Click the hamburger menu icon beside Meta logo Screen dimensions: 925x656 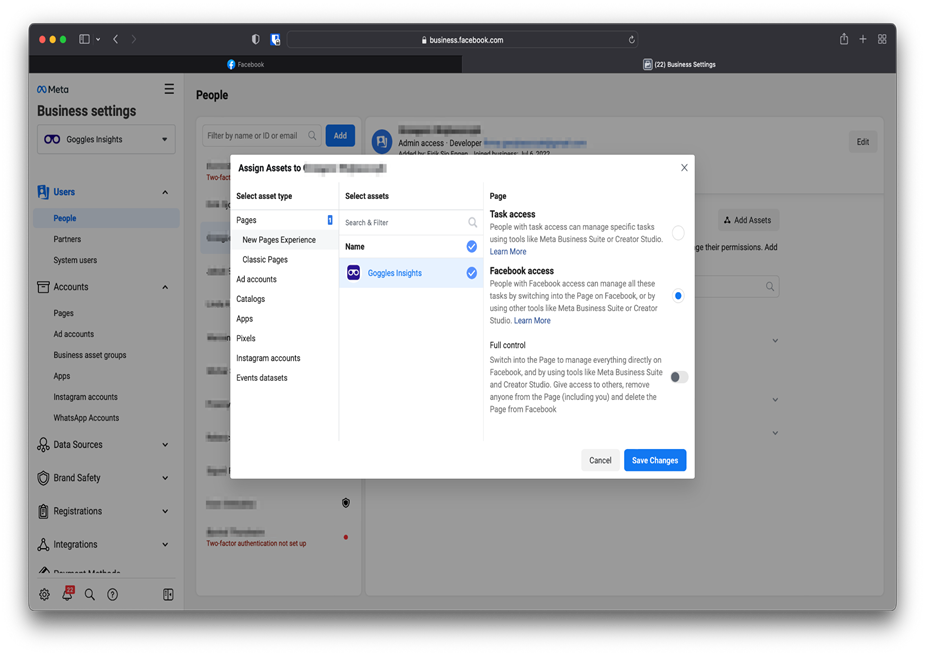point(169,89)
